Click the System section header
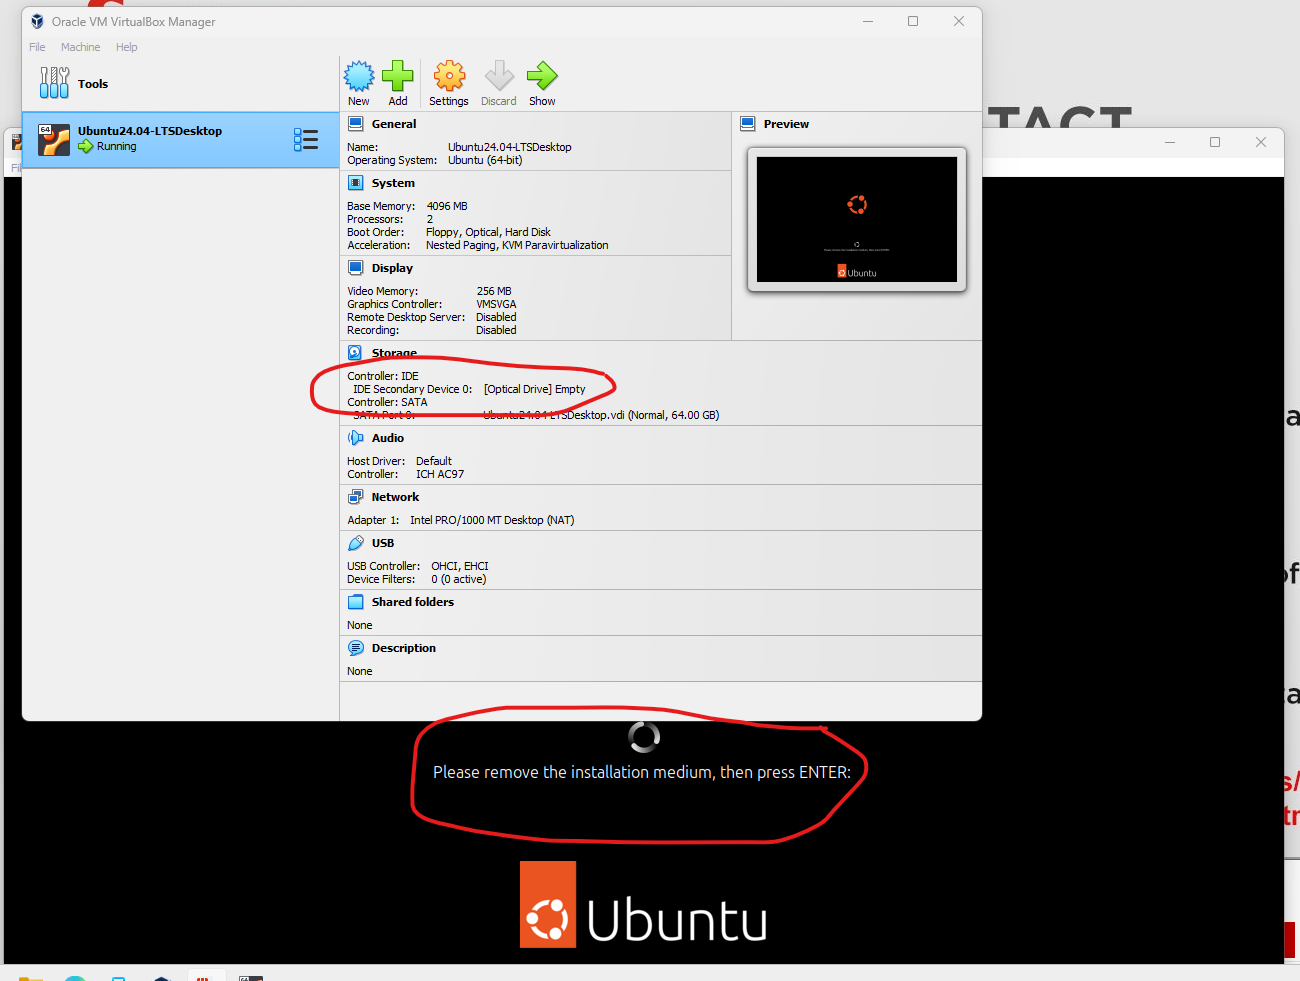 [392, 183]
